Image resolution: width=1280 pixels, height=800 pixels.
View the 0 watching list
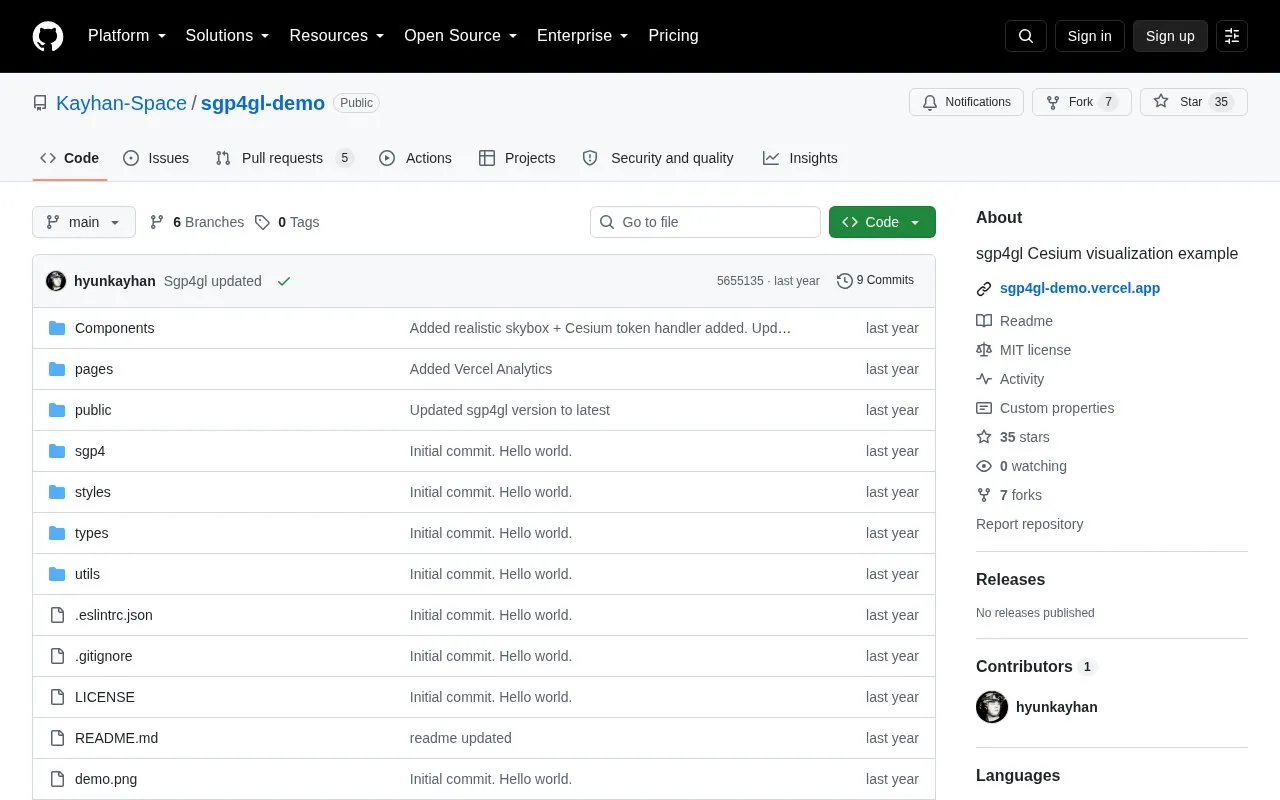click(1021, 466)
